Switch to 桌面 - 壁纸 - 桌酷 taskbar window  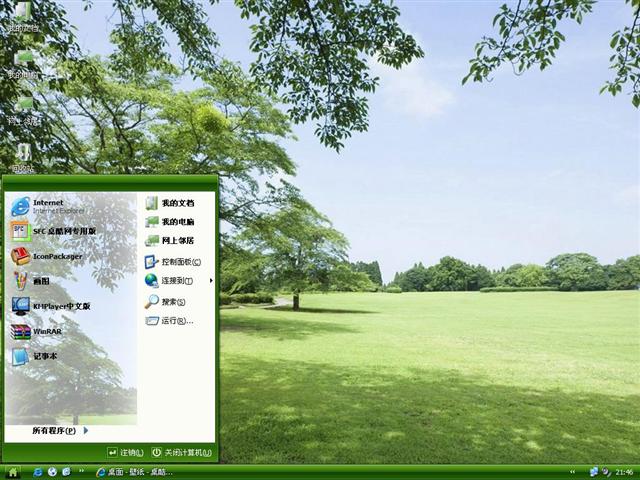coord(135,472)
